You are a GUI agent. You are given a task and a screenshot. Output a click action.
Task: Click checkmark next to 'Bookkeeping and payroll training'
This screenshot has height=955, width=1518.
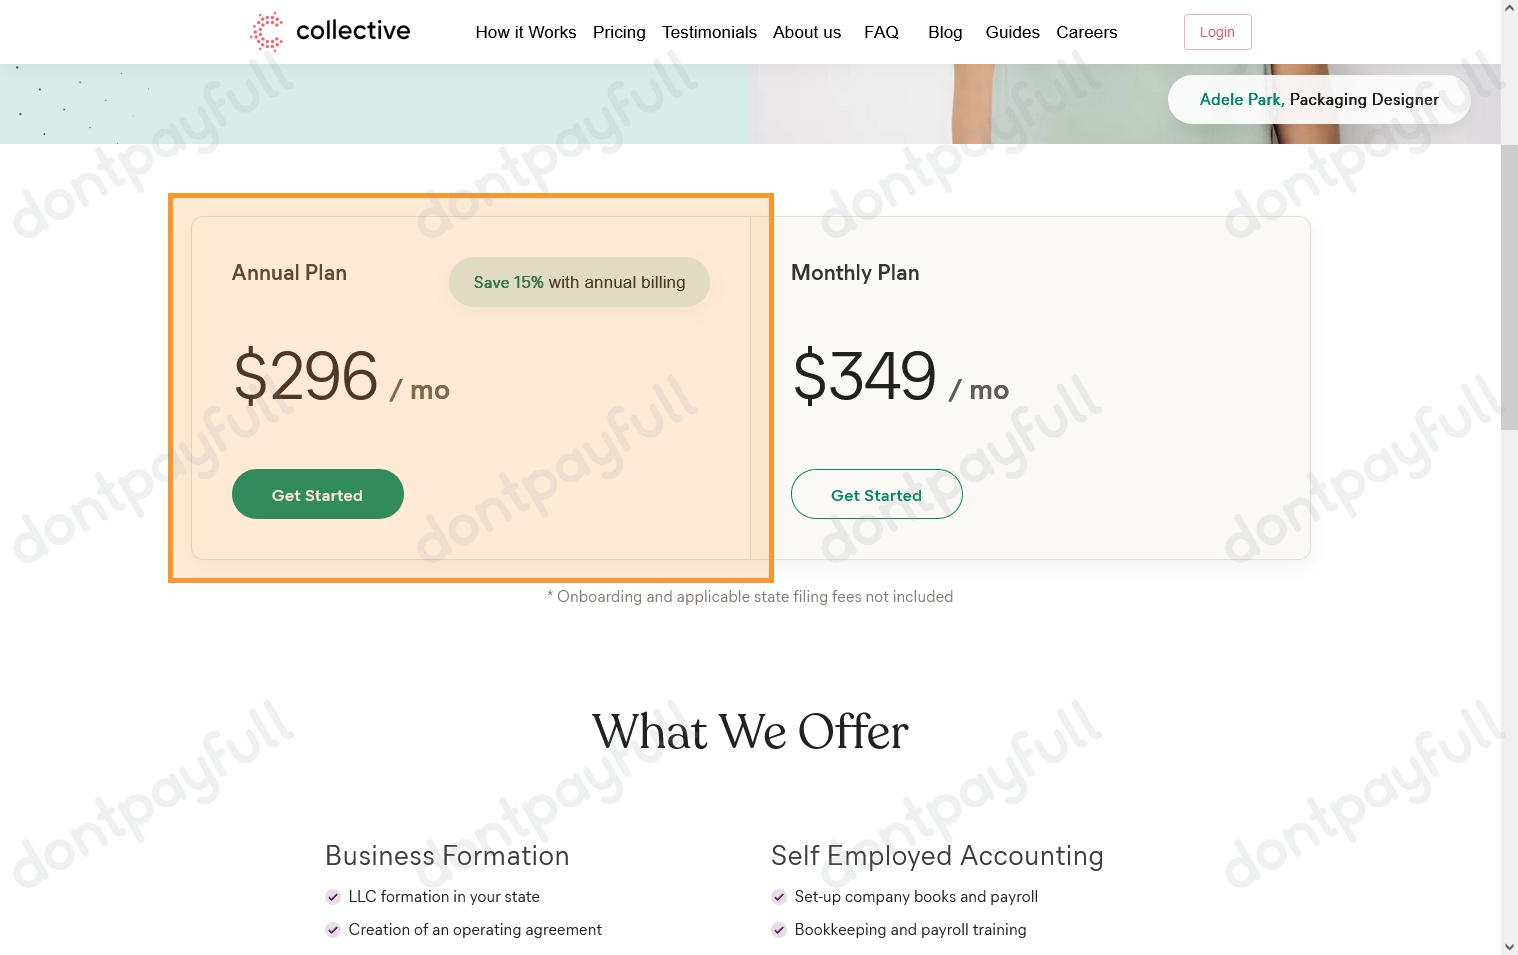coord(779,930)
